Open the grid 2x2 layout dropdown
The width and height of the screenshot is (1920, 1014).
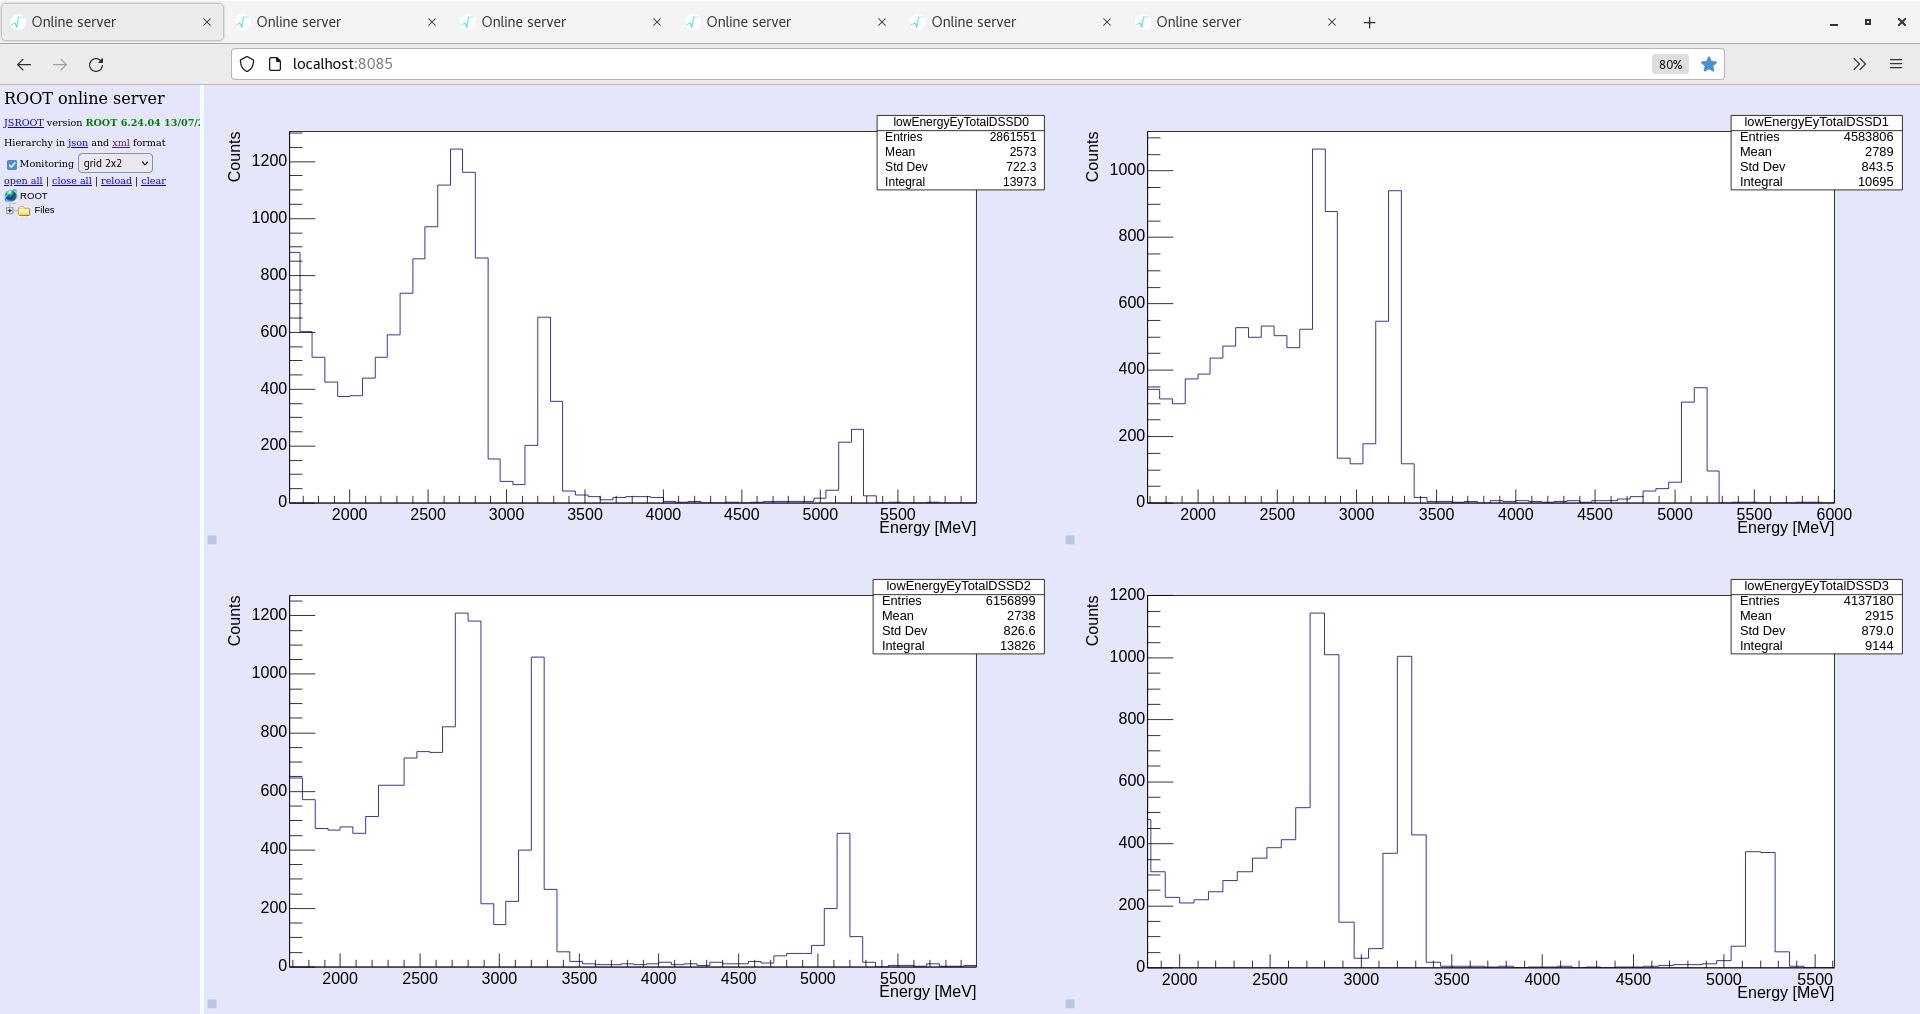tap(114, 163)
